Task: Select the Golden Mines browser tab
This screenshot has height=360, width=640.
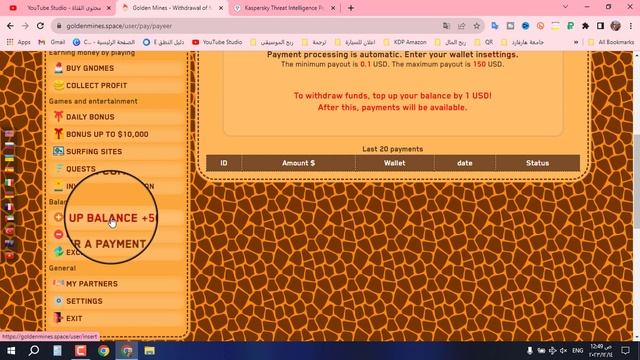Action: point(172,8)
